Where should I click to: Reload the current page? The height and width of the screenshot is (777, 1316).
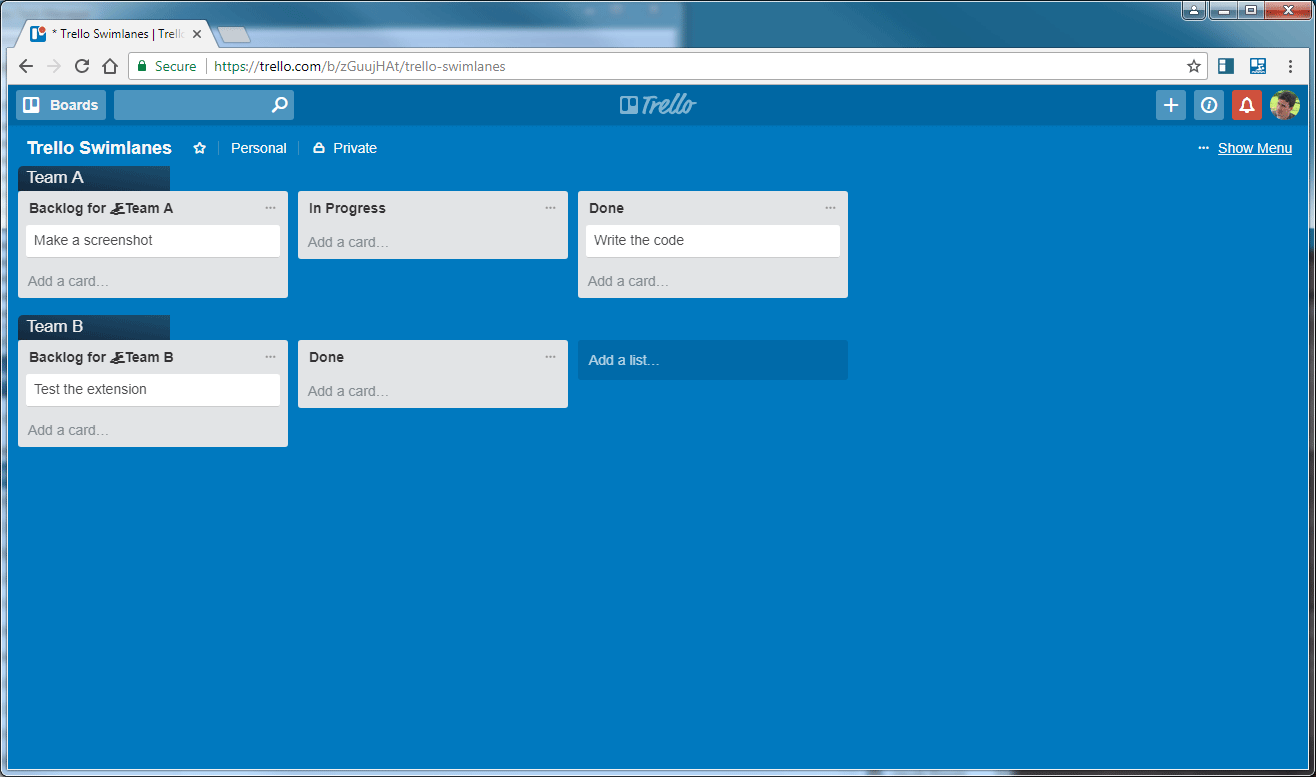click(x=82, y=66)
